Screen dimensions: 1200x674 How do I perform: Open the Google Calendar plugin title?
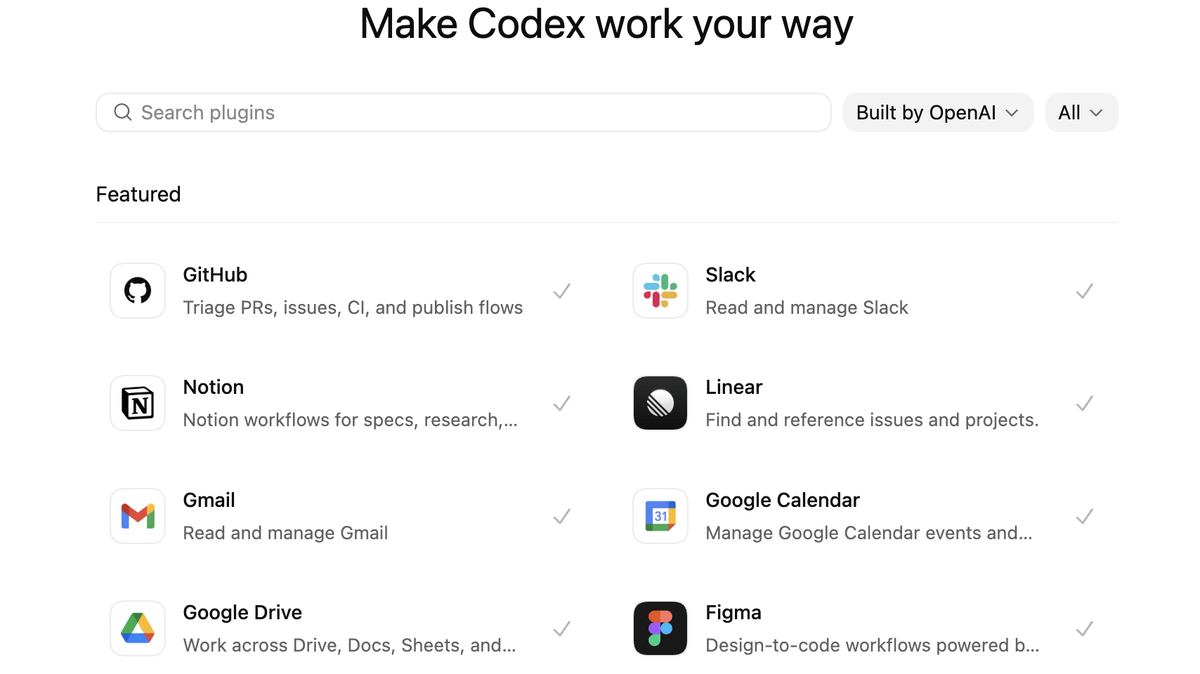[782, 500]
